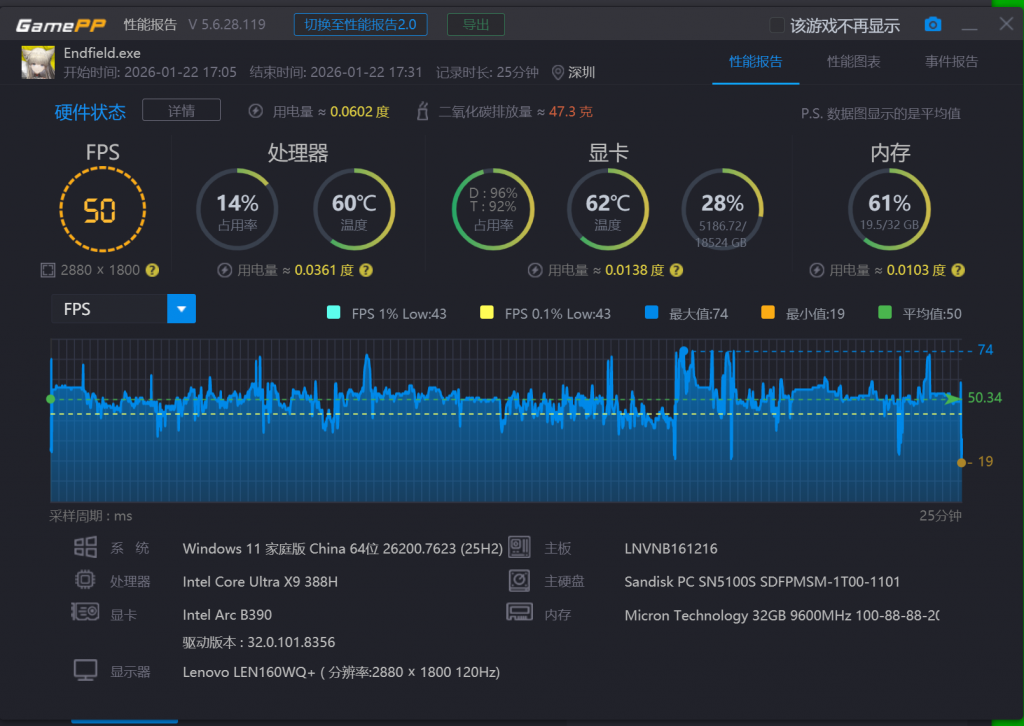This screenshot has height=726, width=1024.
Task: Click help icon next to GPU power usage
Action: click(677, 270)
